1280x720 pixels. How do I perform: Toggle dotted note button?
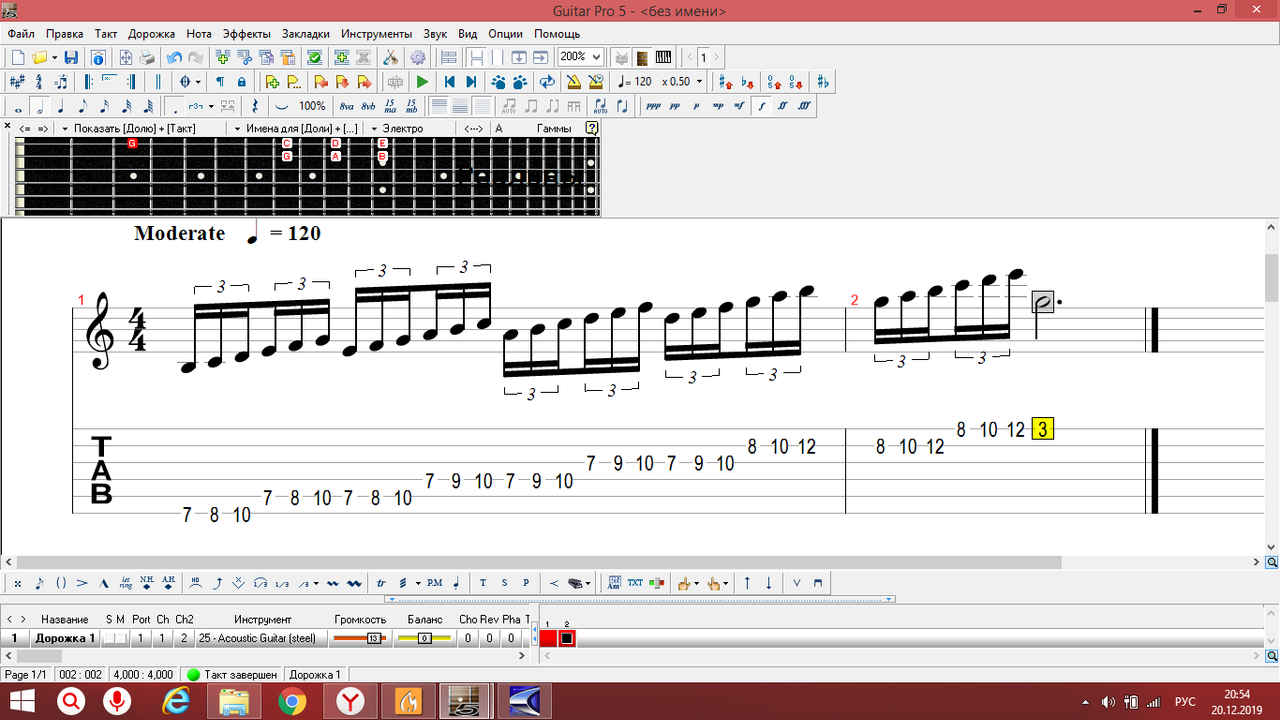(174, 106)
